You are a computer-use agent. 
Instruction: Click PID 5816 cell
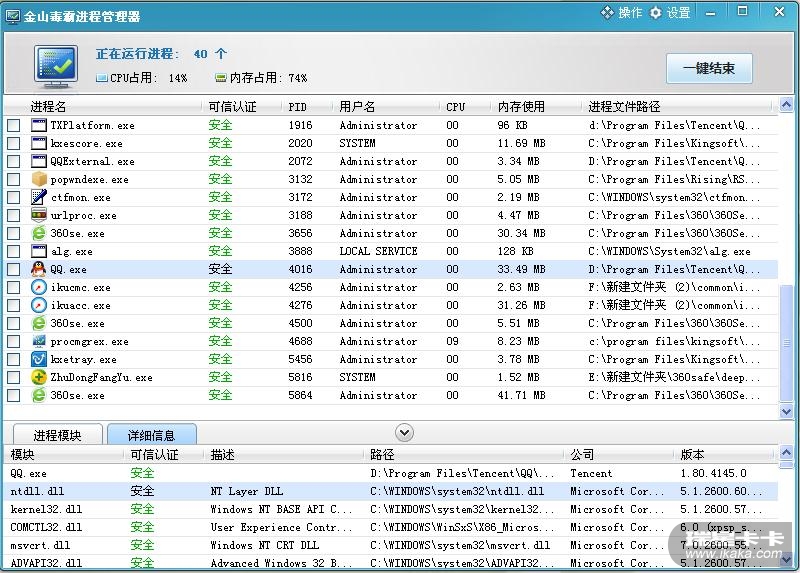300,377
